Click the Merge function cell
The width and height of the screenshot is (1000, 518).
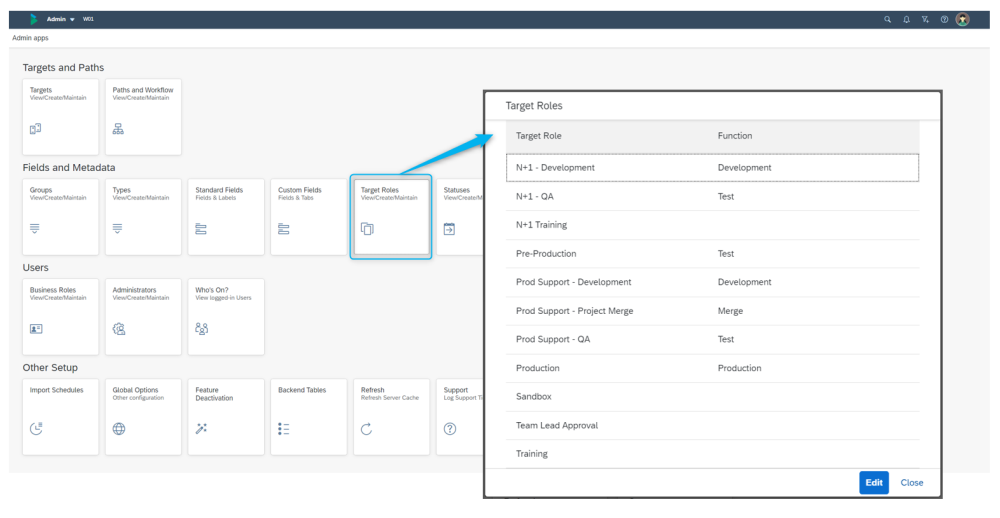pos(730,311)
